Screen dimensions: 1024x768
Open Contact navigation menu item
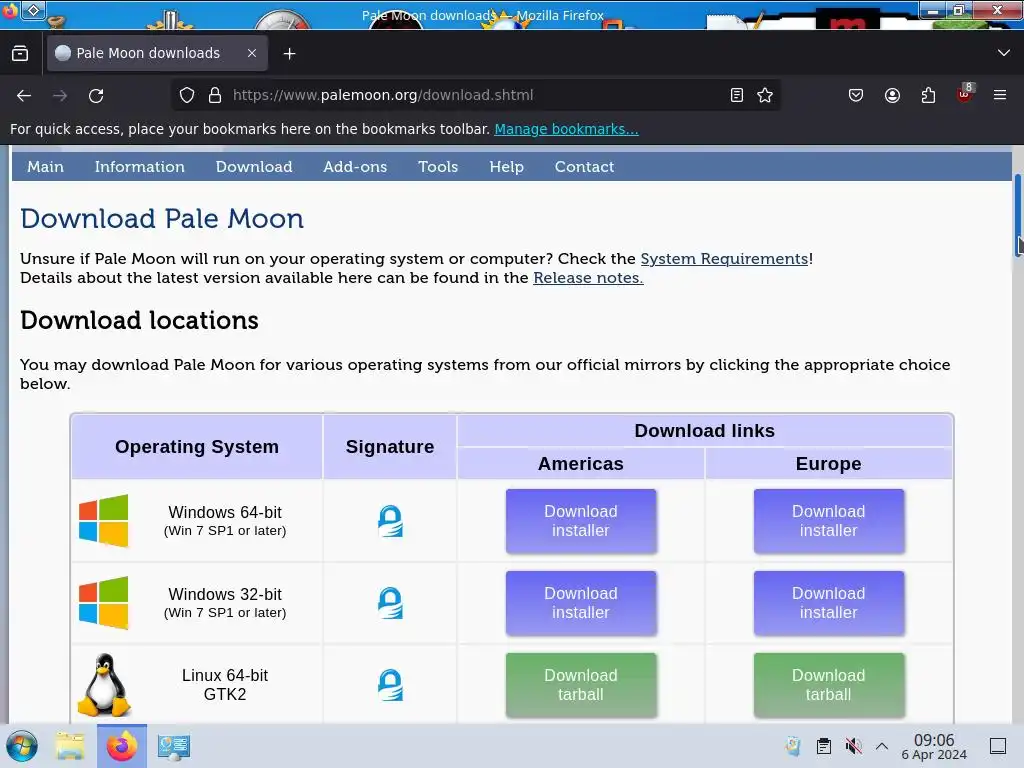pos(584,167)
